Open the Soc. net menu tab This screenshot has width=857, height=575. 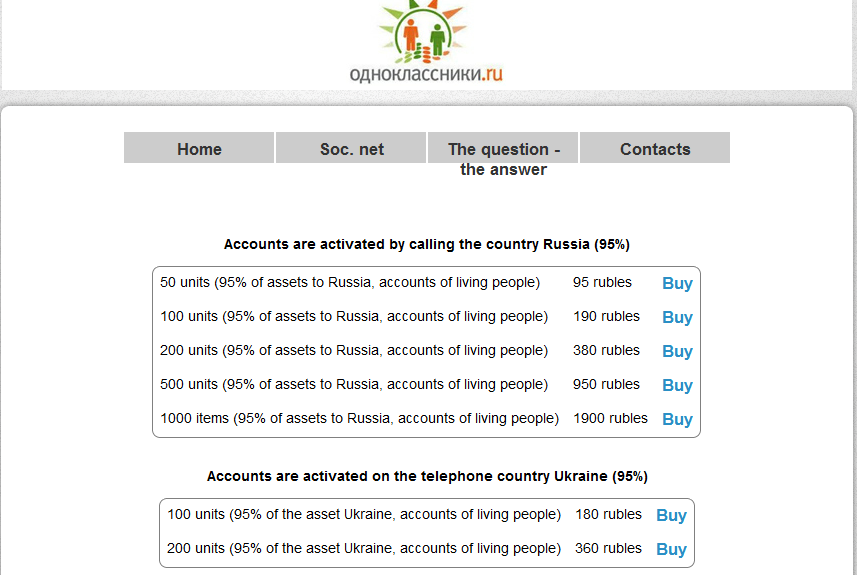point(351,148)
